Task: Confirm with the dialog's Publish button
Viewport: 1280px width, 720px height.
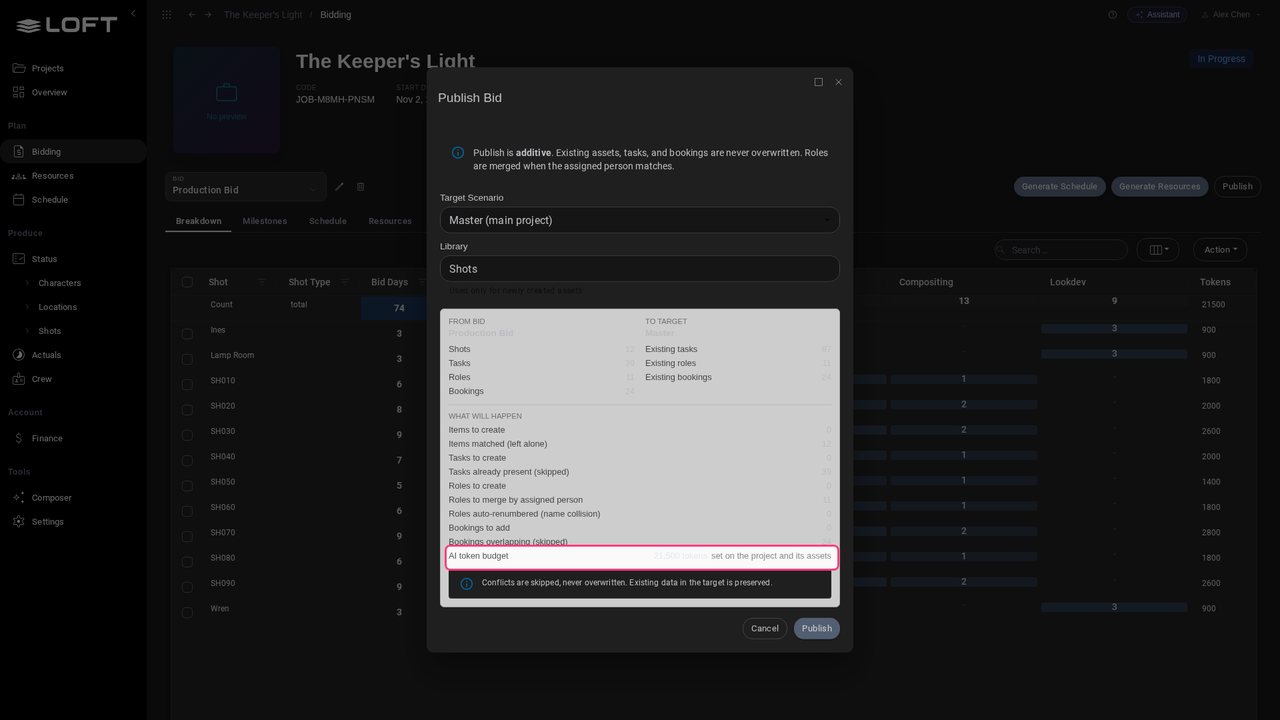Action: pyautogui.click(x=817, y=628)
